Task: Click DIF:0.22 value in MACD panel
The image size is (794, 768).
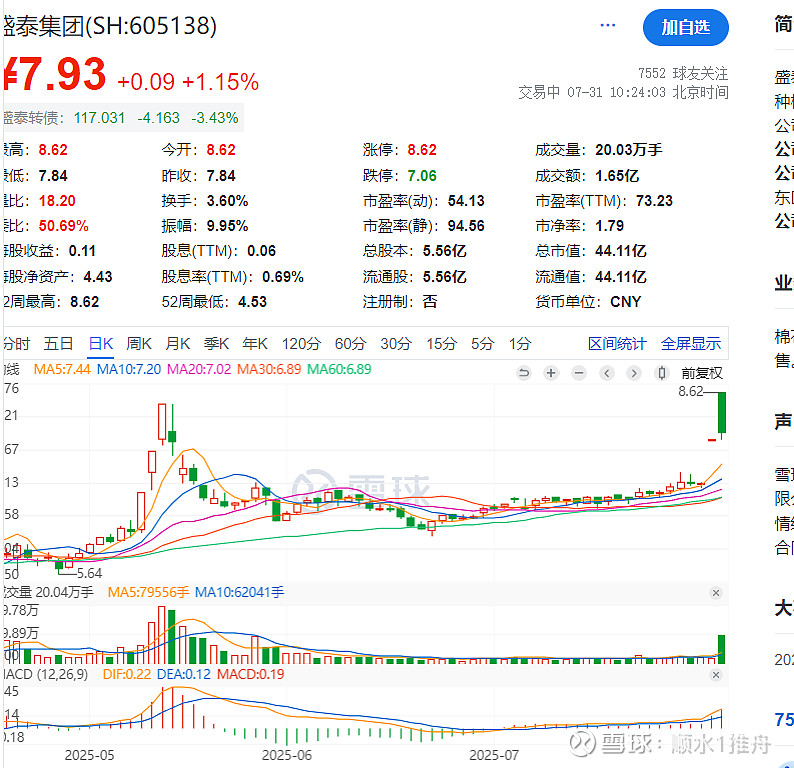Action: pyautogui.click(x=127, y=674)
